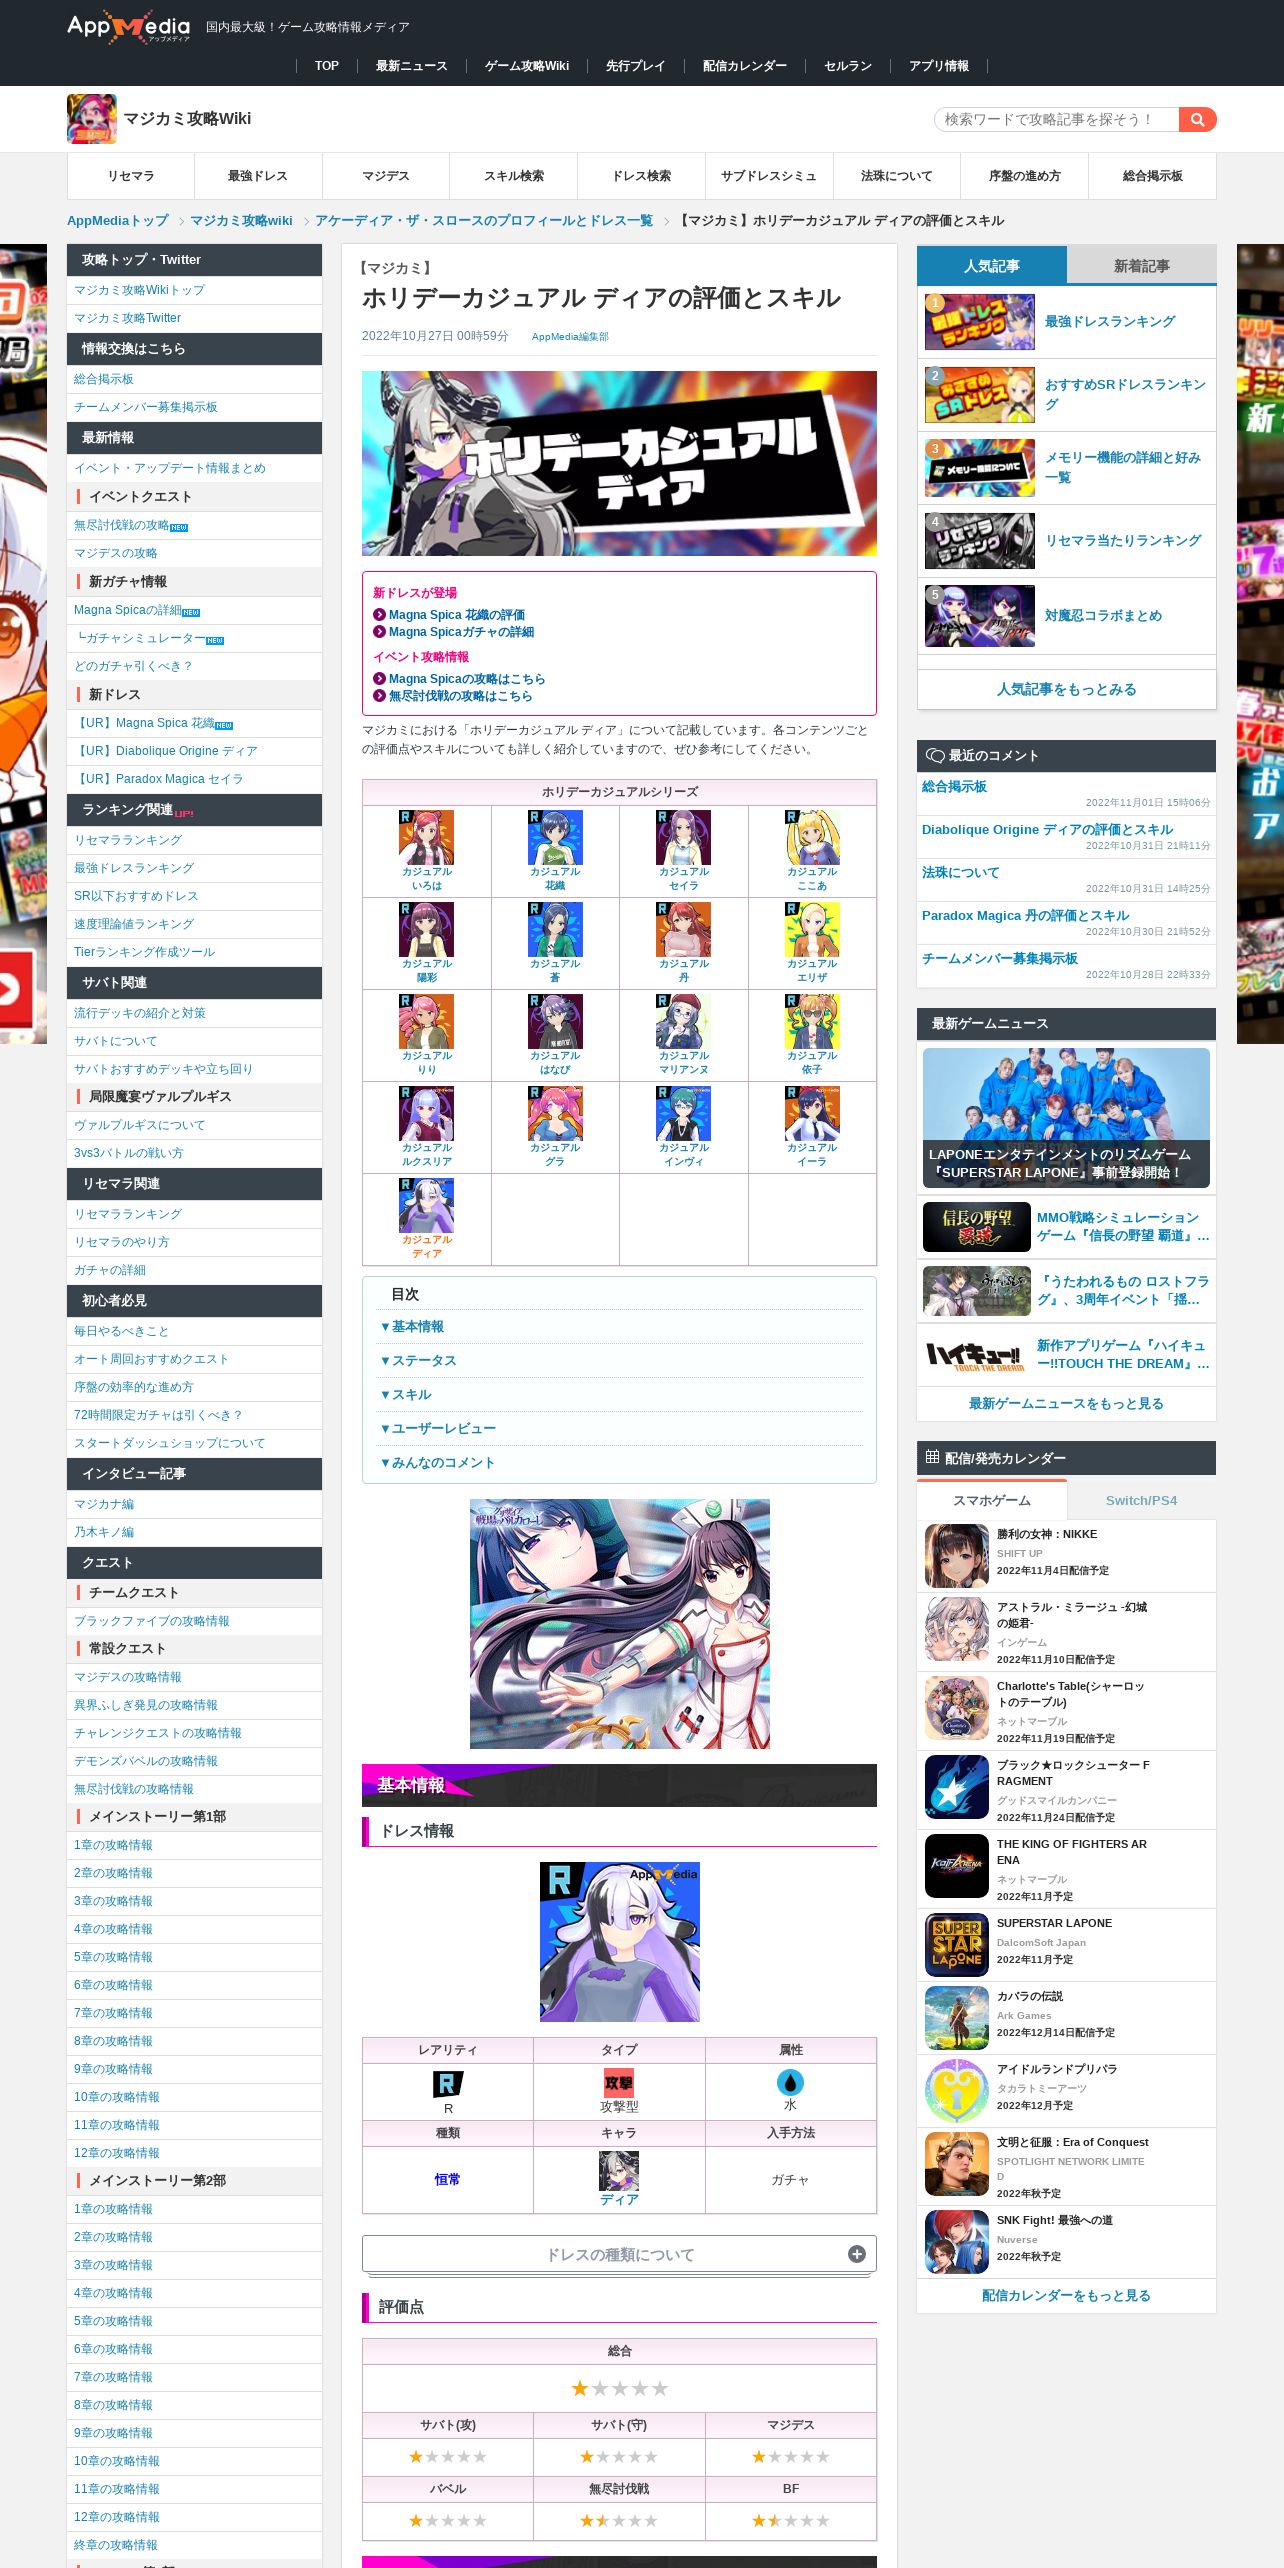Open Magna Spica 花織の評価 link
1284x2568 pixels.
(456, 615)
